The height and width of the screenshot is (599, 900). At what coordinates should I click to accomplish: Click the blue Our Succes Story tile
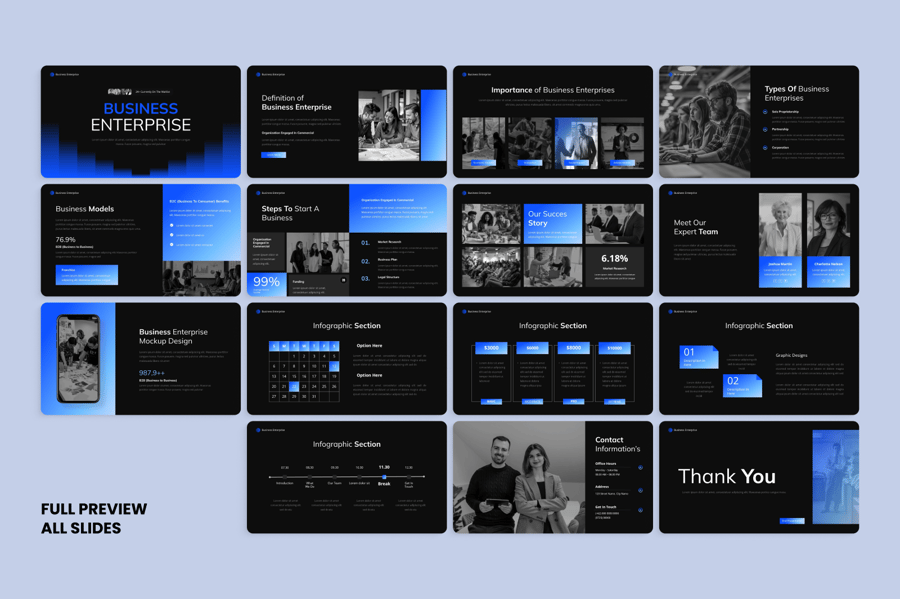(552, 223)
